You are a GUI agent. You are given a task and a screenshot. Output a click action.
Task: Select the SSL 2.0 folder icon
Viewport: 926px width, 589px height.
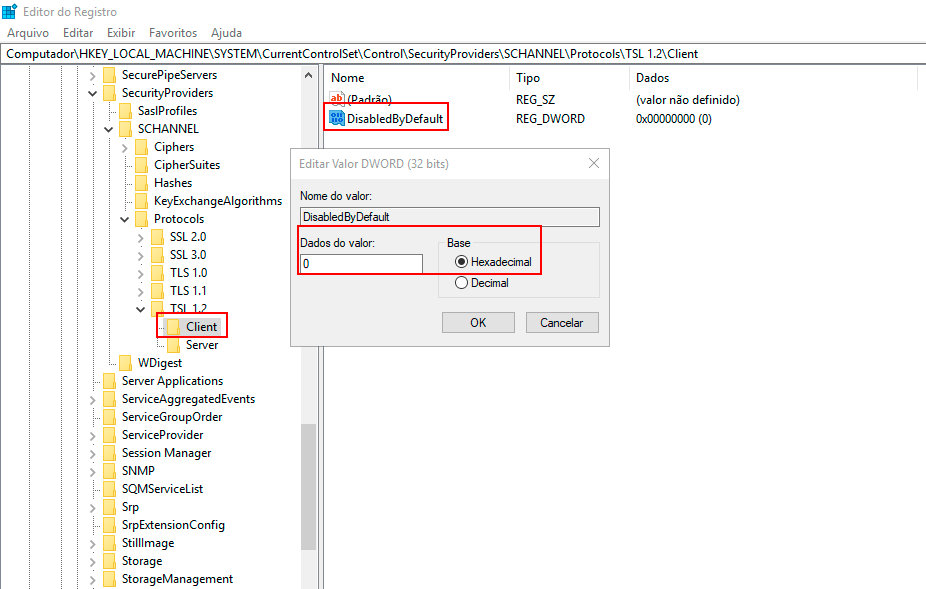pyautogui.click(x=157, y=237)
